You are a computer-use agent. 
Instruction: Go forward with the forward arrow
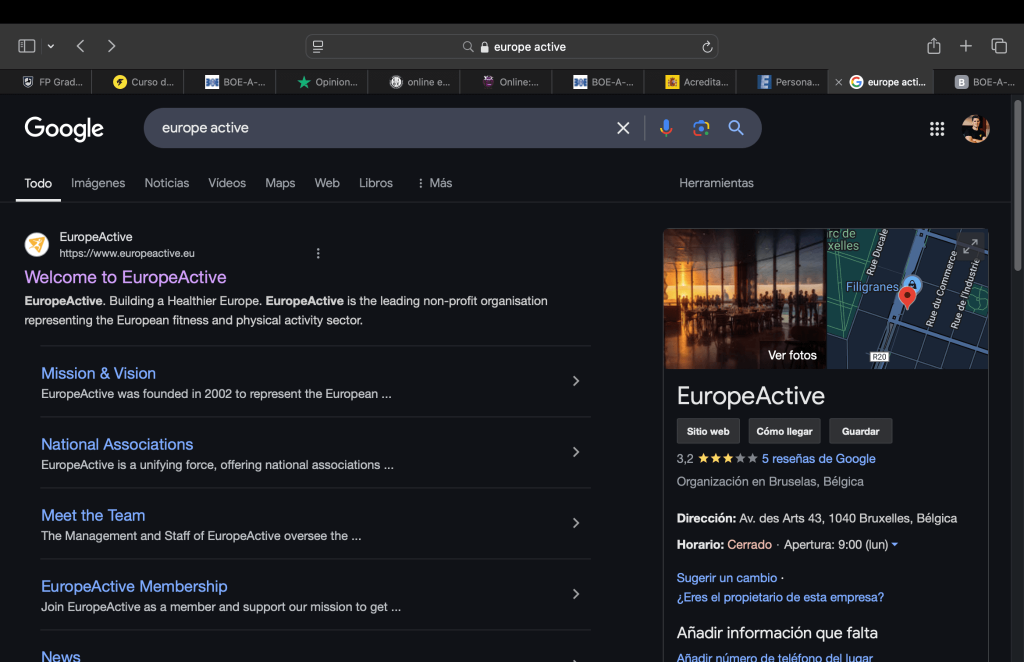tap(111, 46)
